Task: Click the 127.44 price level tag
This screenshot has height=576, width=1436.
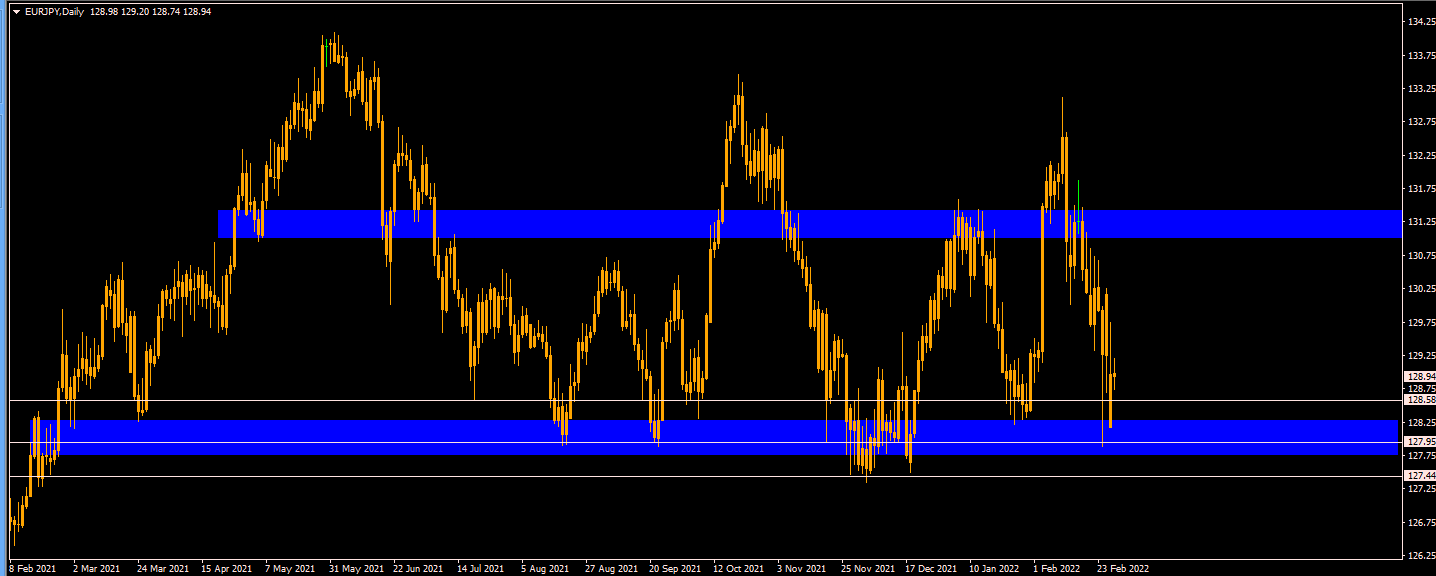Action: click(x=1420, y=476)
